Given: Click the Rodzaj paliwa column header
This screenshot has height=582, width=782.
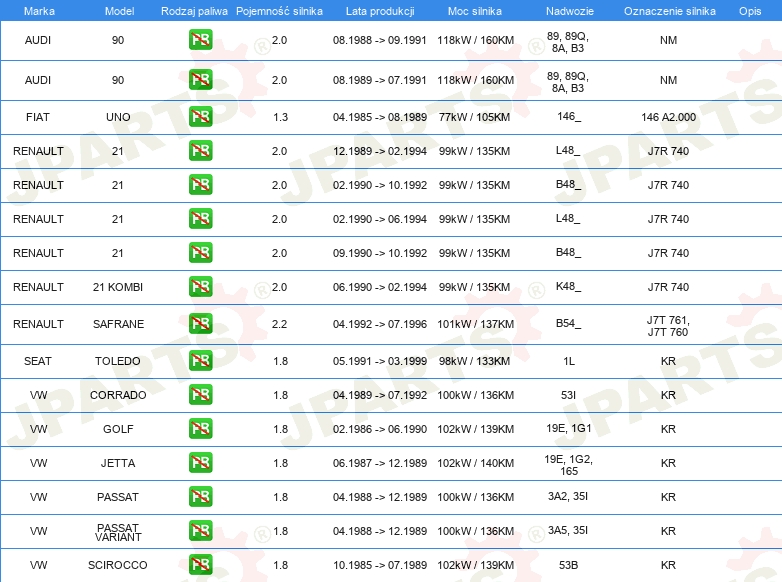Looking at the screenshot, I should pos(194,11).
